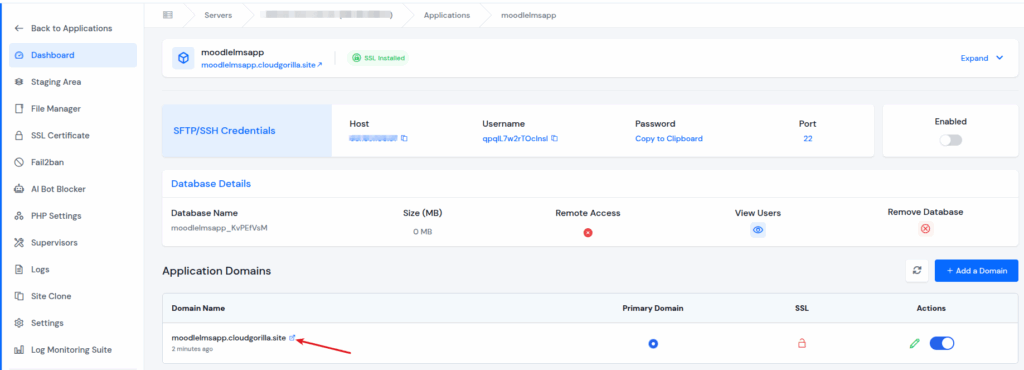This screenshot has width=1024, height=370.
Task: Edit domain with green pencil icon
Action: [915, 343]
